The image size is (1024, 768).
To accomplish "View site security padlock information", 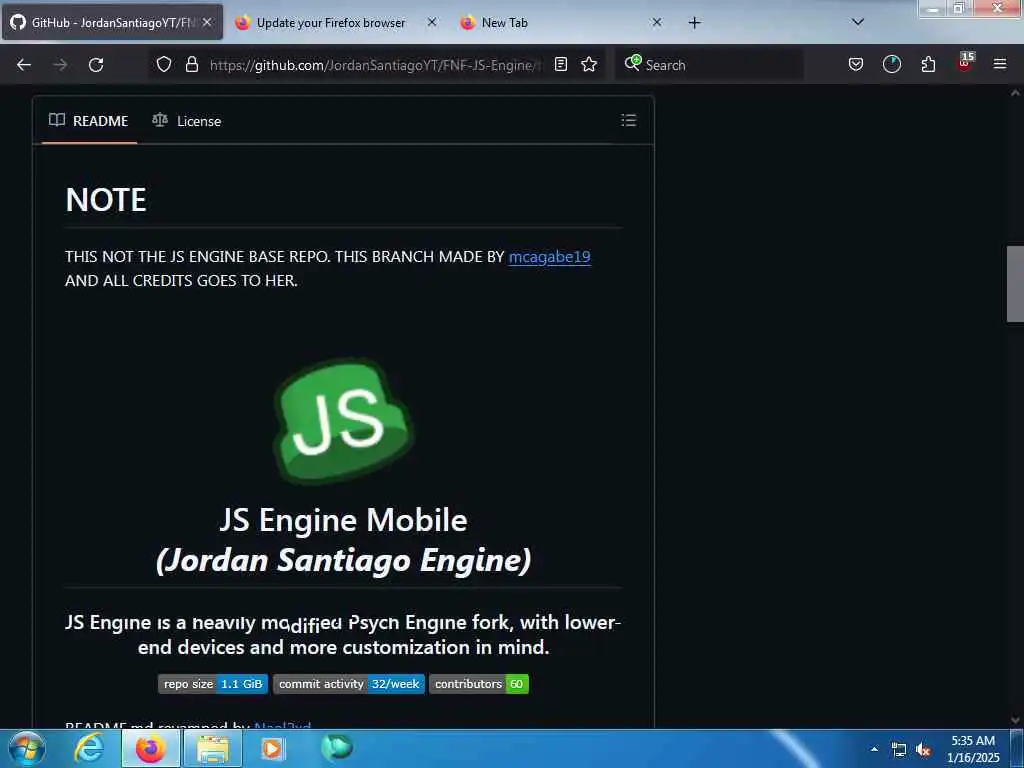I will pos(191,64).
